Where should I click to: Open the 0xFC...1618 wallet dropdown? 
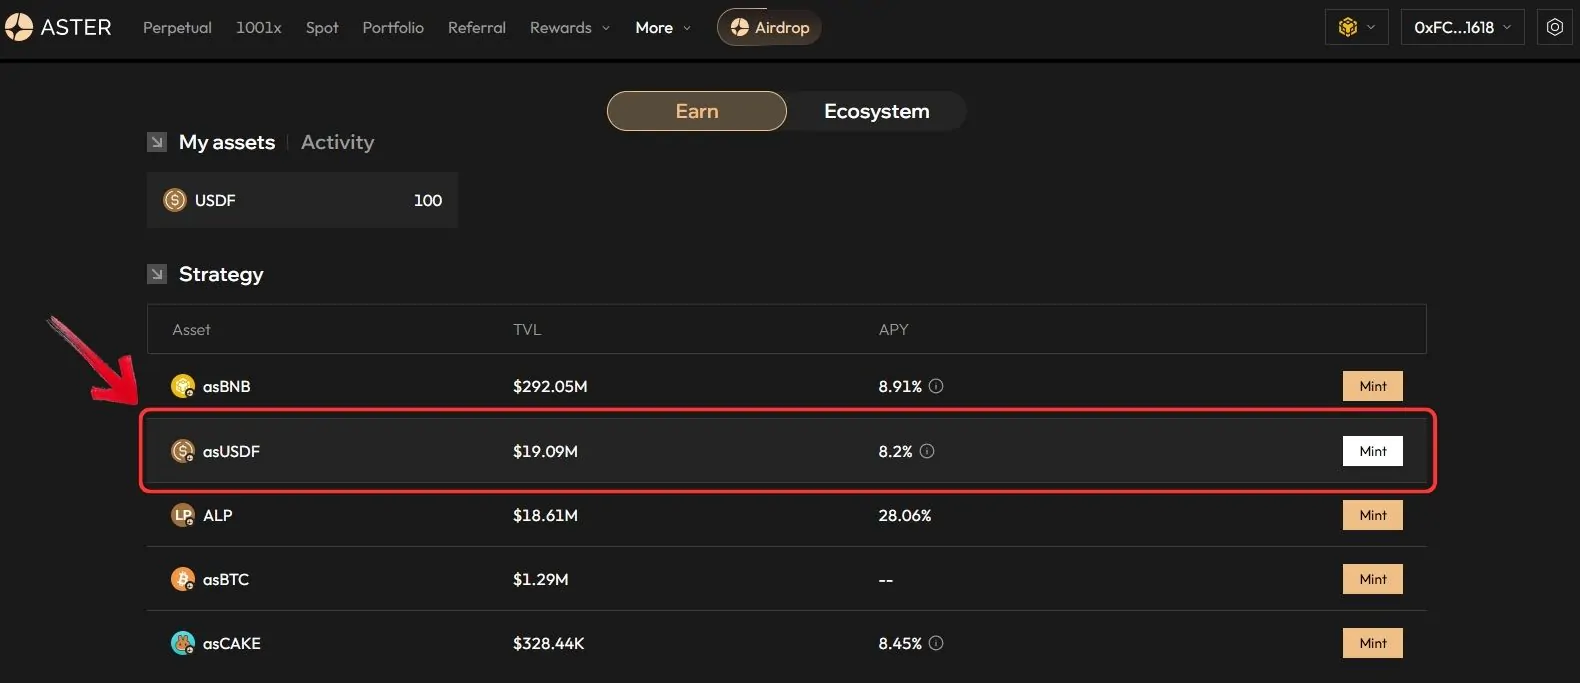click(1463, 27)
